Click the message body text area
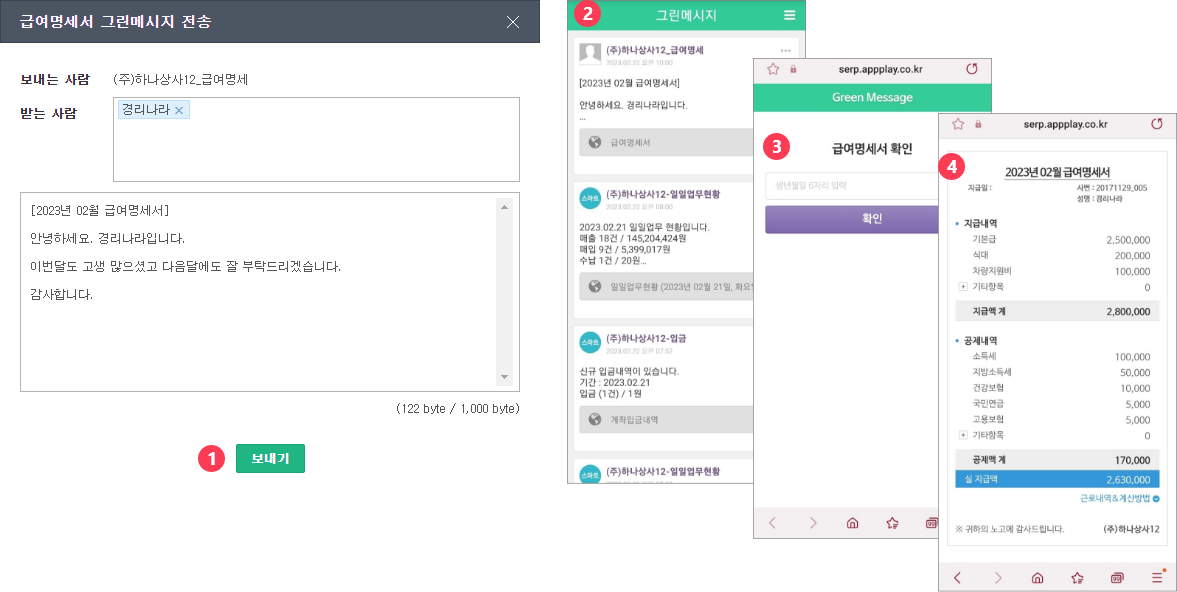 [259, 292]
